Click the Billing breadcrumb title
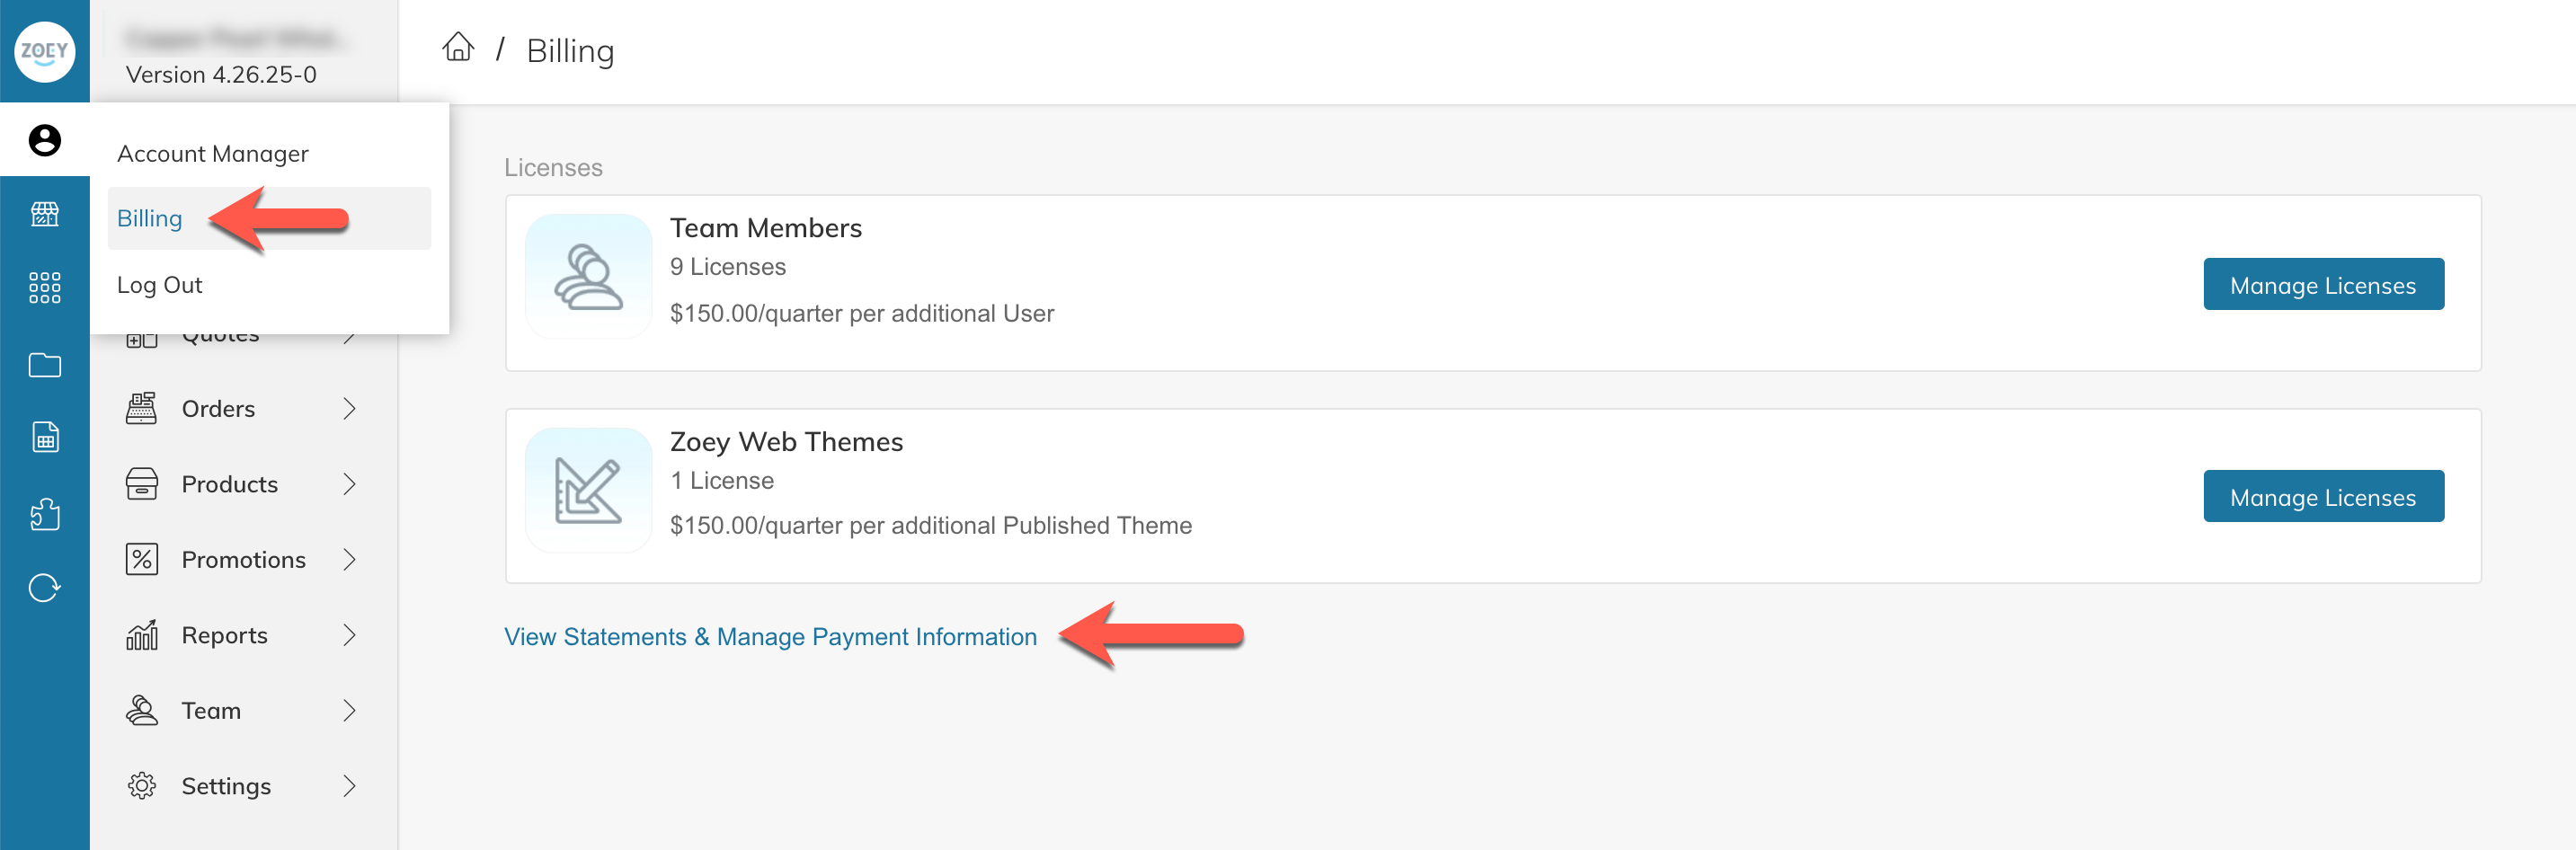Viewport: 2576px width, 850px height. click(570, 50)
